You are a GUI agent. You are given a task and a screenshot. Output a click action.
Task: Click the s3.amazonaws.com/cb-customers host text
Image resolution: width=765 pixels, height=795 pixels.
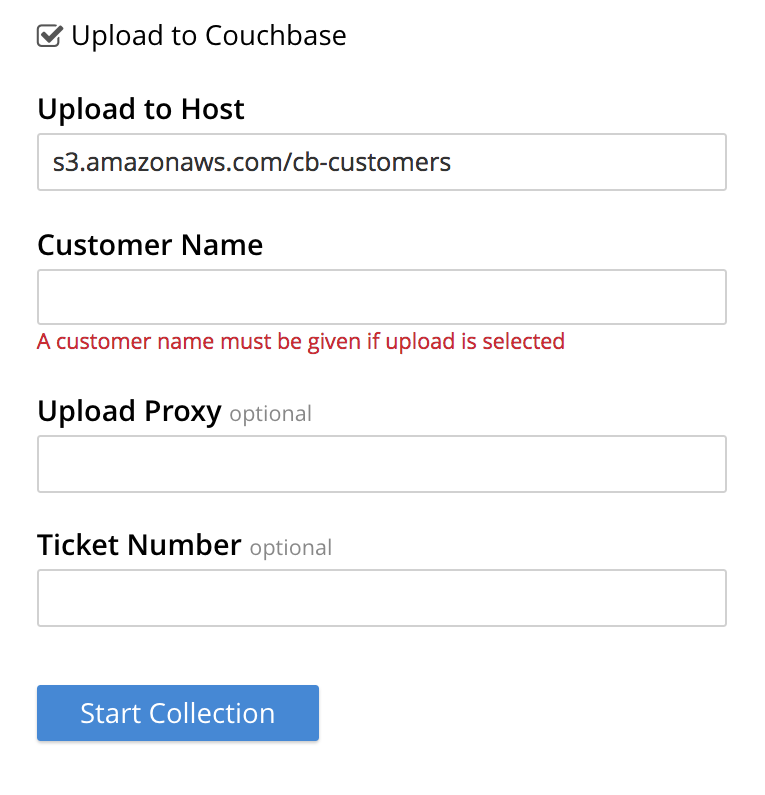coord(252,162)
